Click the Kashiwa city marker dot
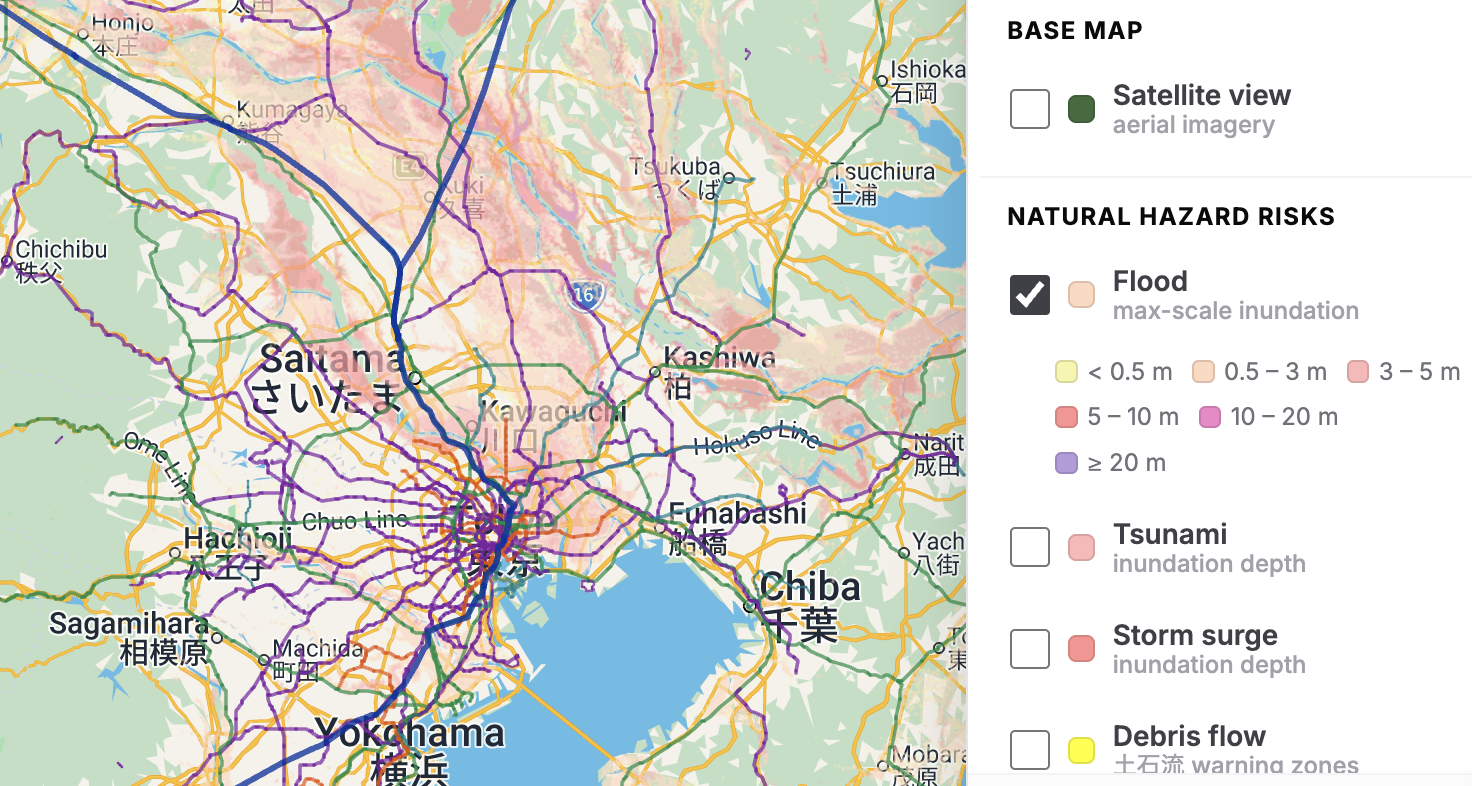Image resolution: width=1472 pixels, height=786 pixels. point(655,372)
